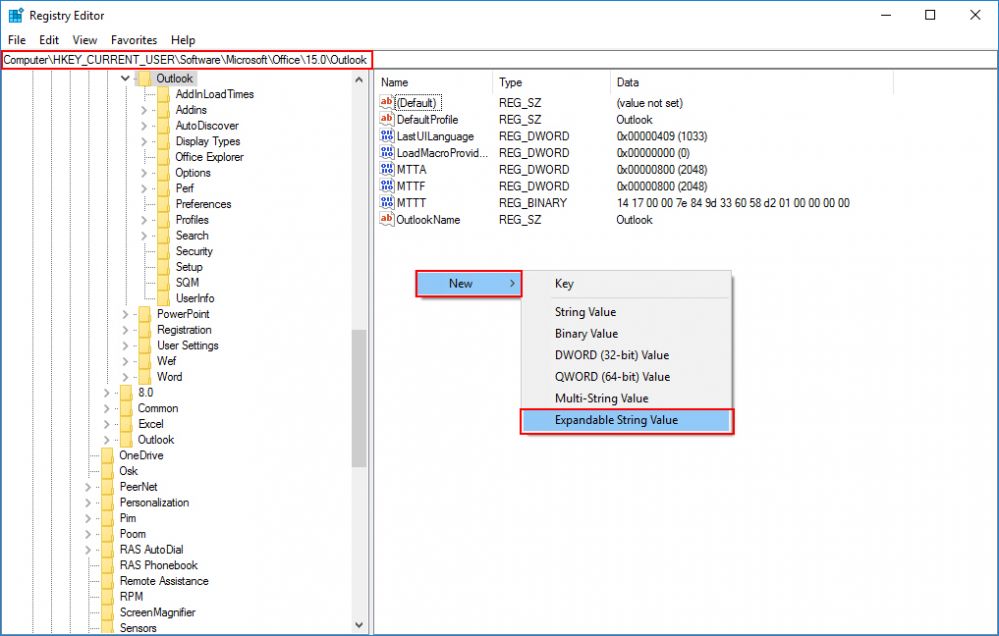Expand the Display Types key
Image resolution: width=999 pixels, height=636 pixels.
(144, 141)
